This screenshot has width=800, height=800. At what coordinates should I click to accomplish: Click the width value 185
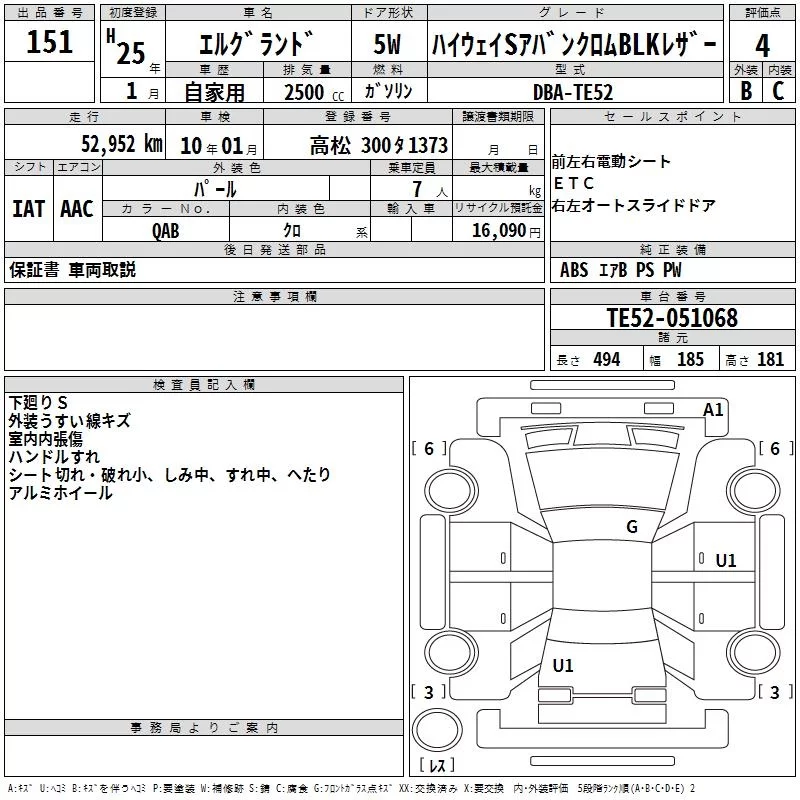point(690,360)
